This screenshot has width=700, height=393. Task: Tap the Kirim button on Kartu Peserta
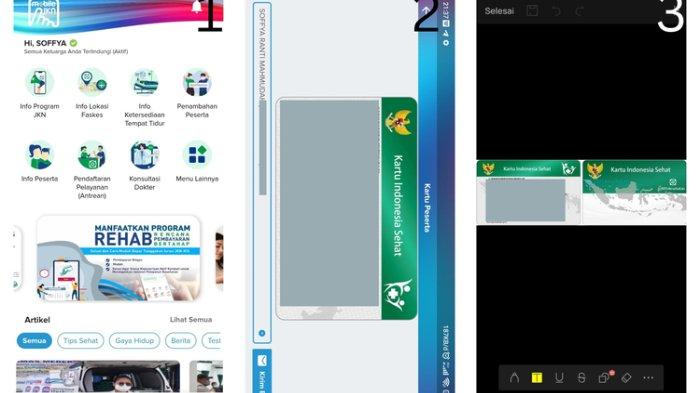(x=262, y=371)
